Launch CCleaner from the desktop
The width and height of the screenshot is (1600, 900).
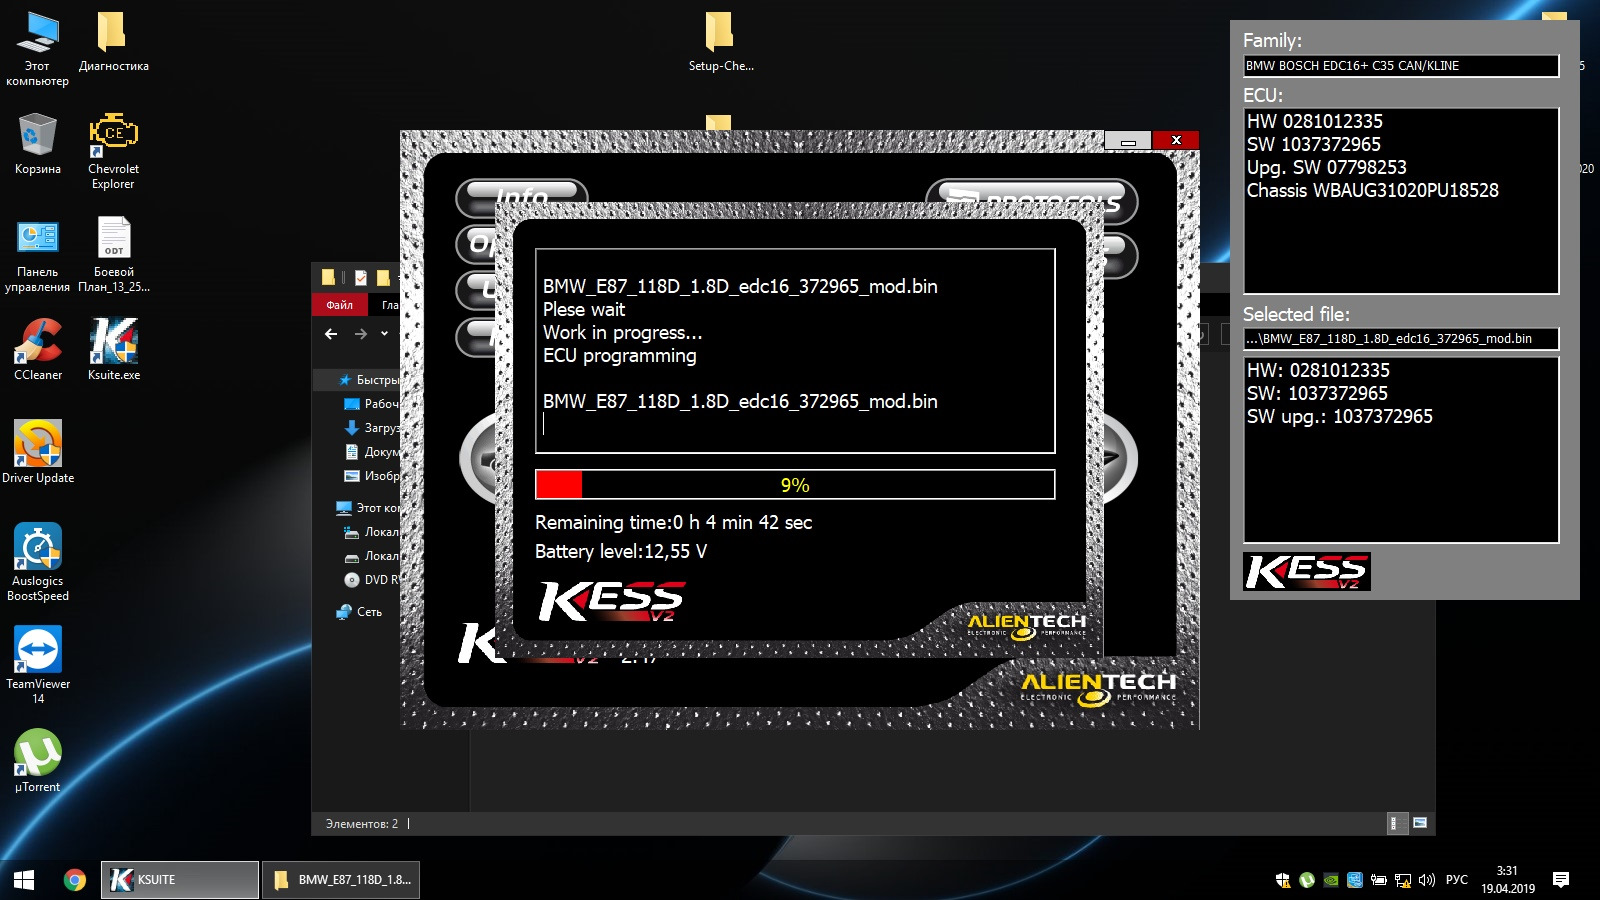coord(37,349)
